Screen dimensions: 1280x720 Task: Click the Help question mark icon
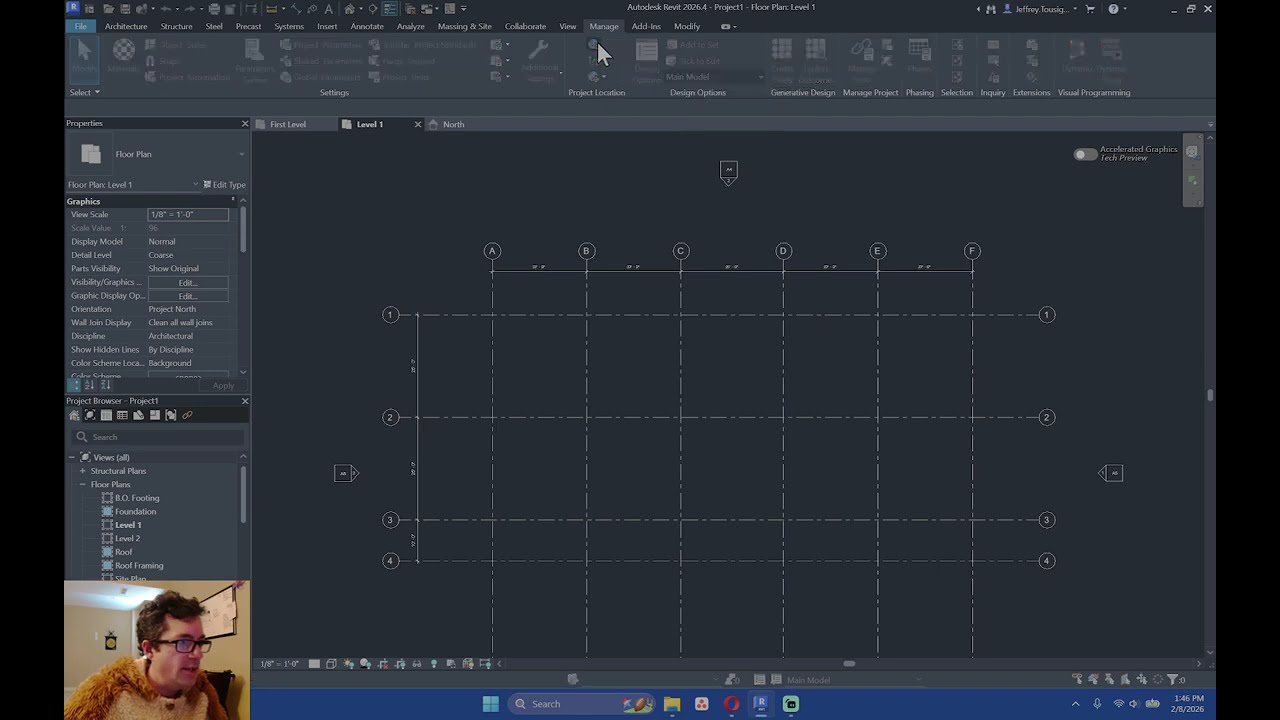[x=1113, y=9]
